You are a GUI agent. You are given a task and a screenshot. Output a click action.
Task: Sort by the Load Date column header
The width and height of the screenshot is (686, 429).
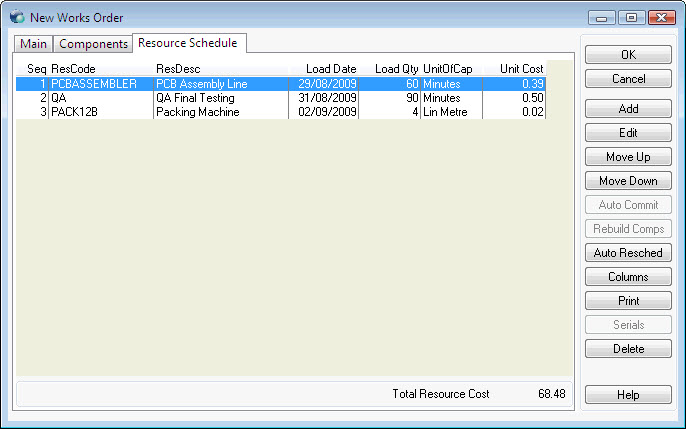pyautogui.click(x=331, y=69)
